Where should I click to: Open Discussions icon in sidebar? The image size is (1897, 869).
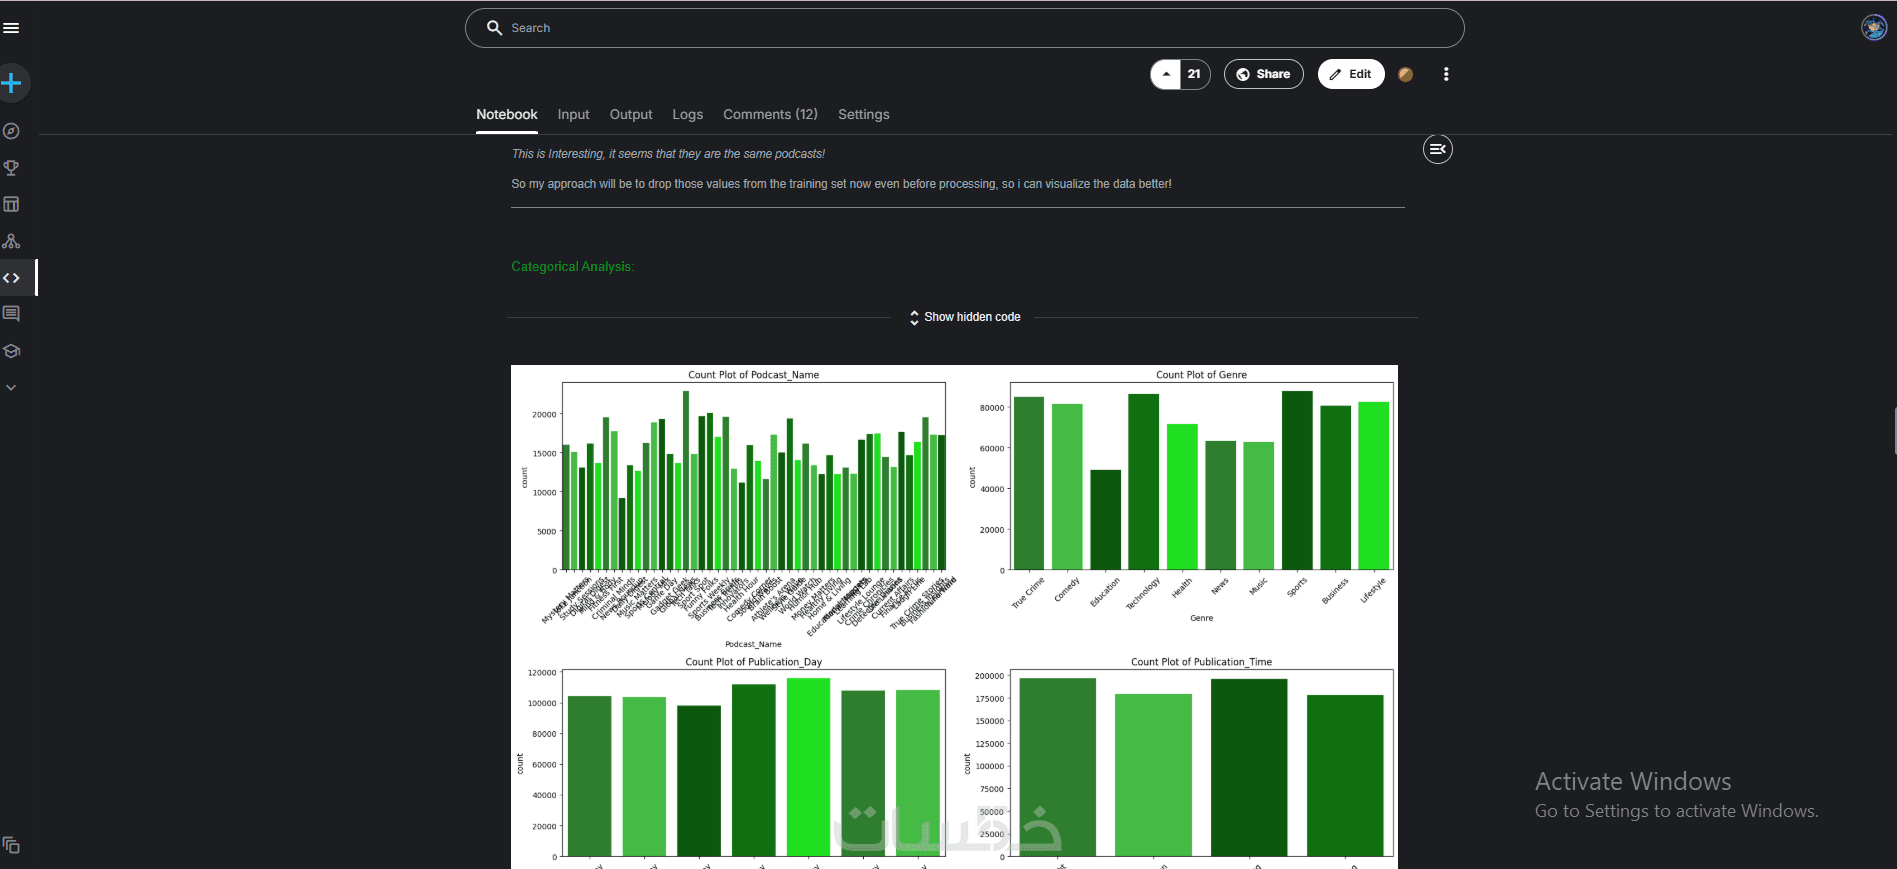pyautogui.click(x=11, y=314)
